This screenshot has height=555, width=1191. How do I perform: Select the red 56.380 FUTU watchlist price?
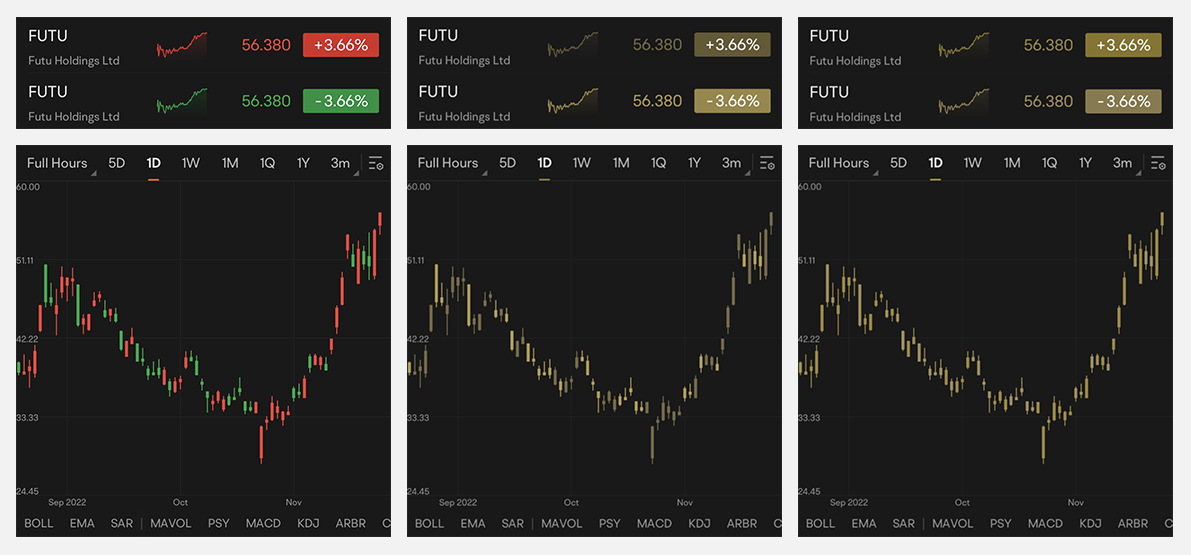266,45
